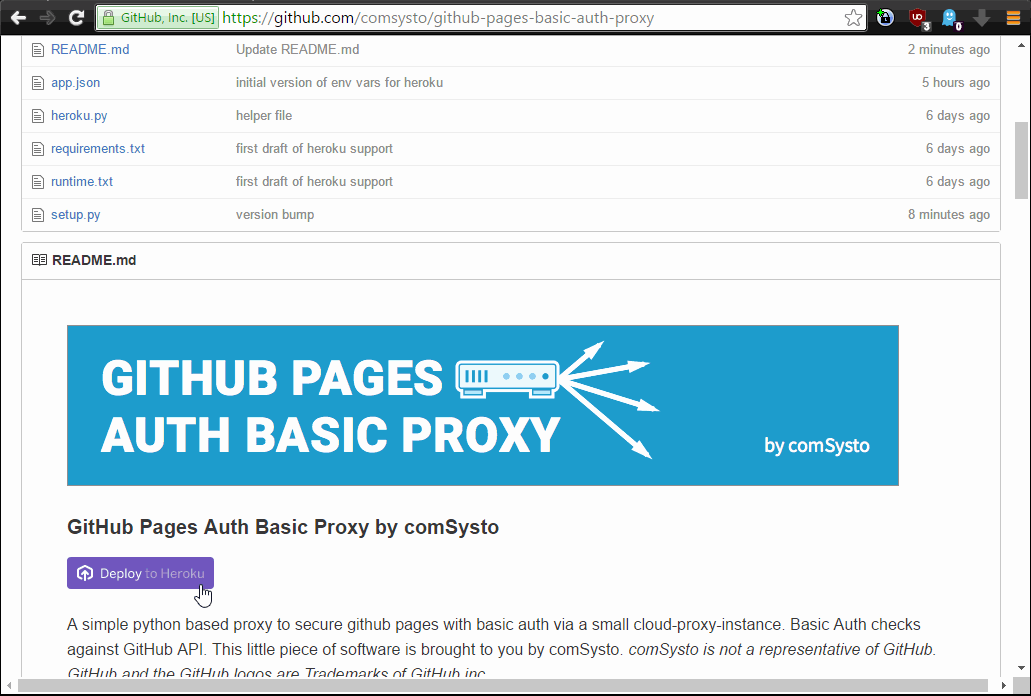Open the uBlock Origin extension icon
1031x696 pixels.
click(x=919, y=18)
